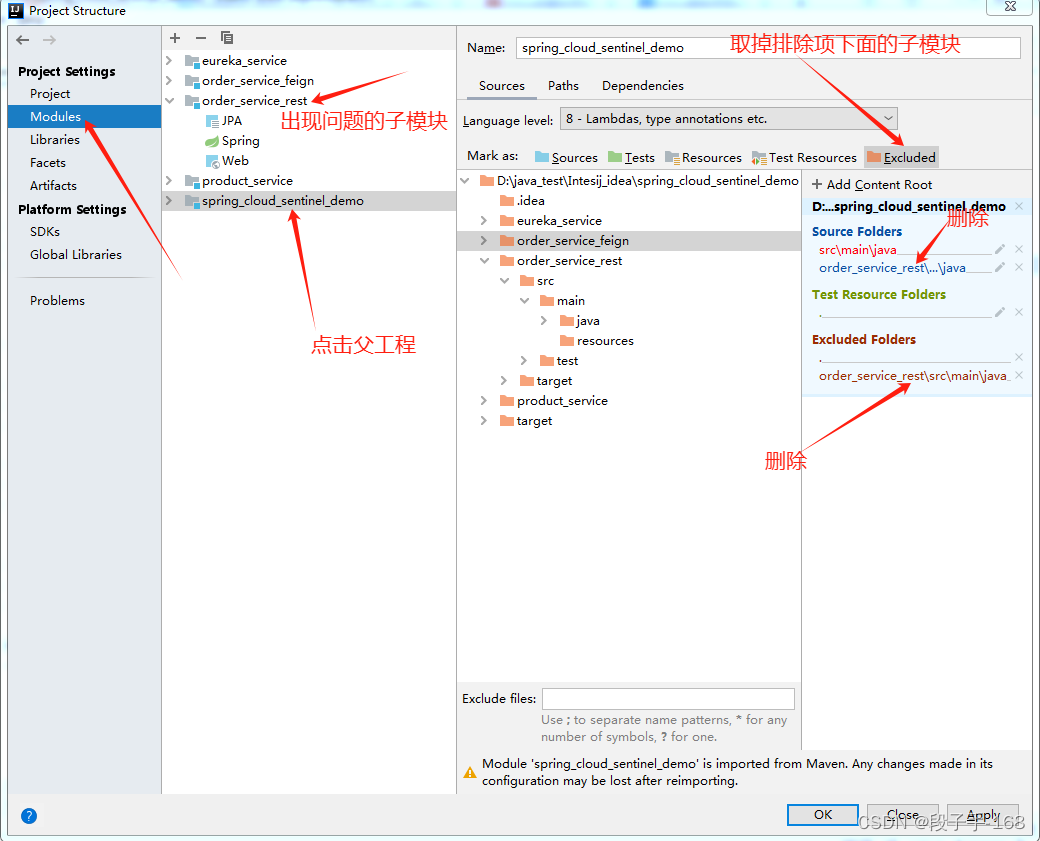Select the resources folder

click(x=597, y=340)
